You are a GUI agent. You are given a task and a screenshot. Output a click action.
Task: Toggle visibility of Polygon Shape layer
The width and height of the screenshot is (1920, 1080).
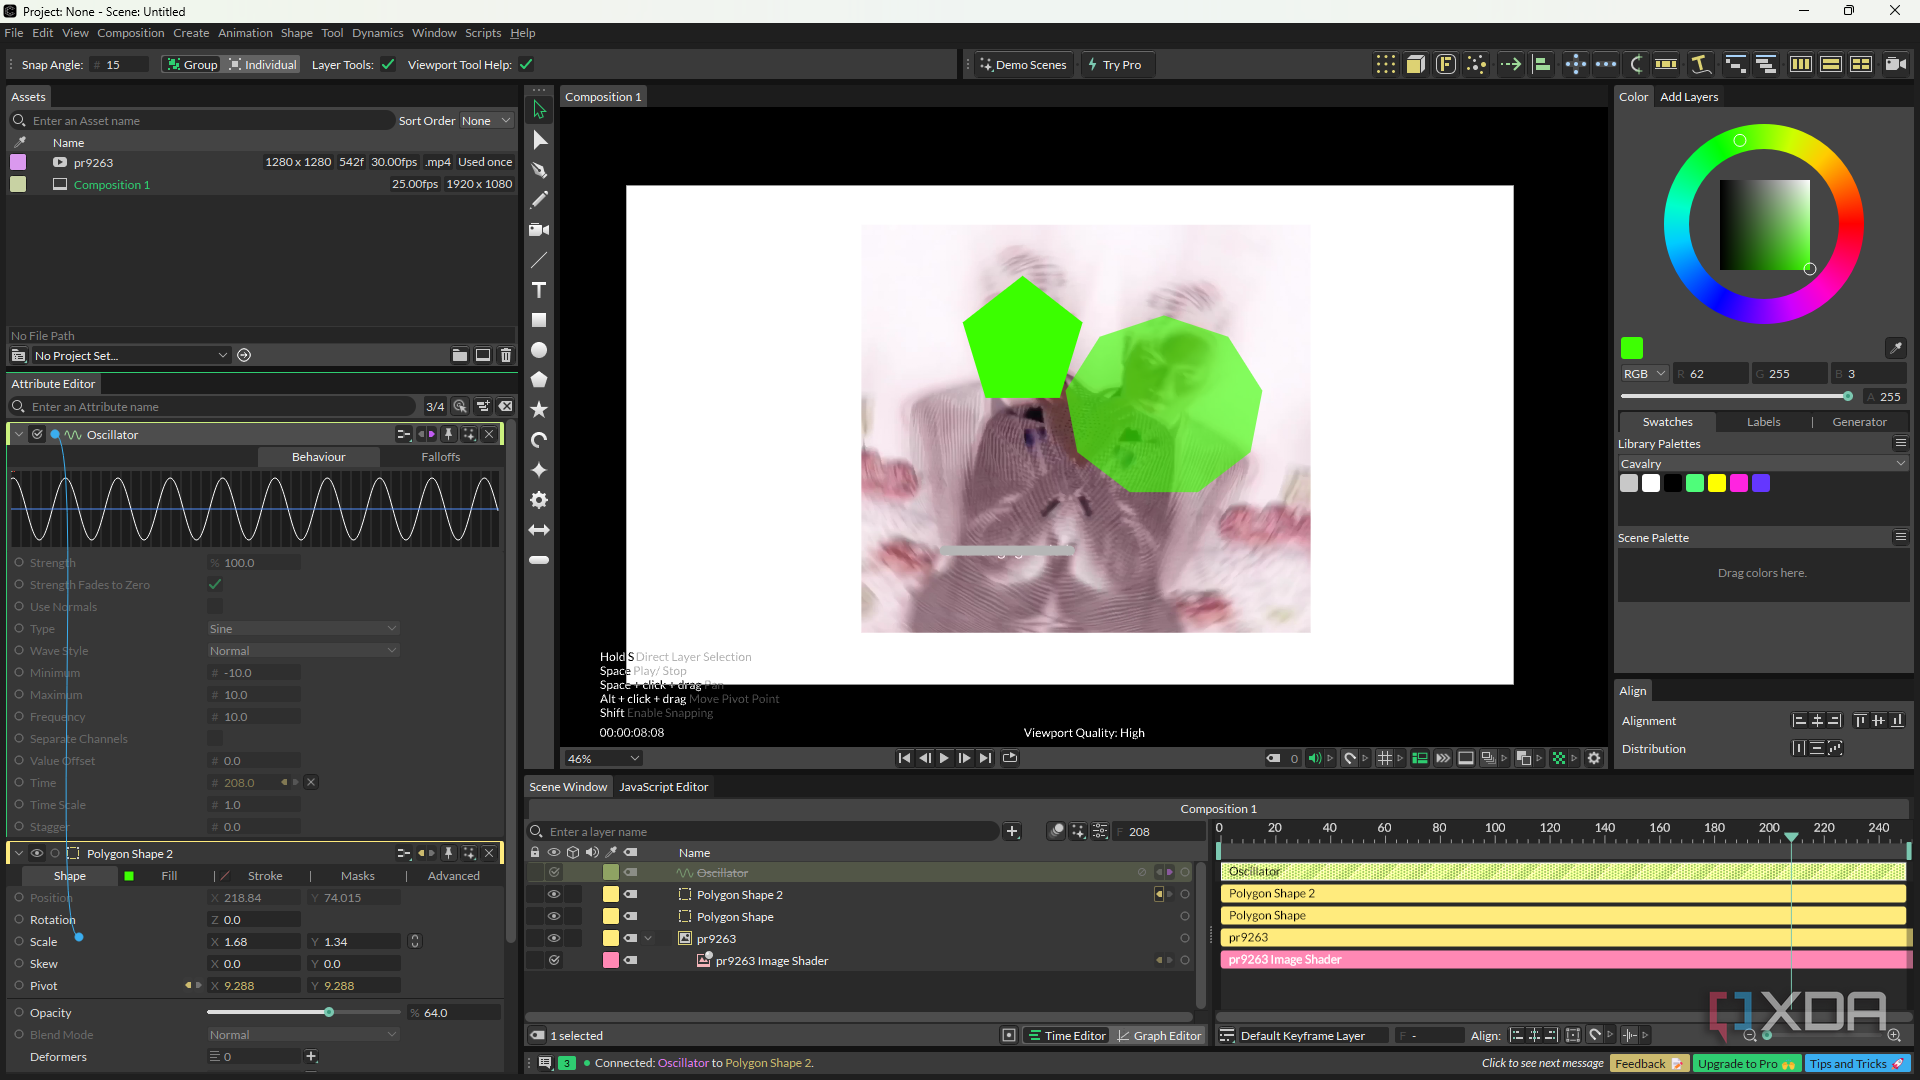(x=553, y=916)
